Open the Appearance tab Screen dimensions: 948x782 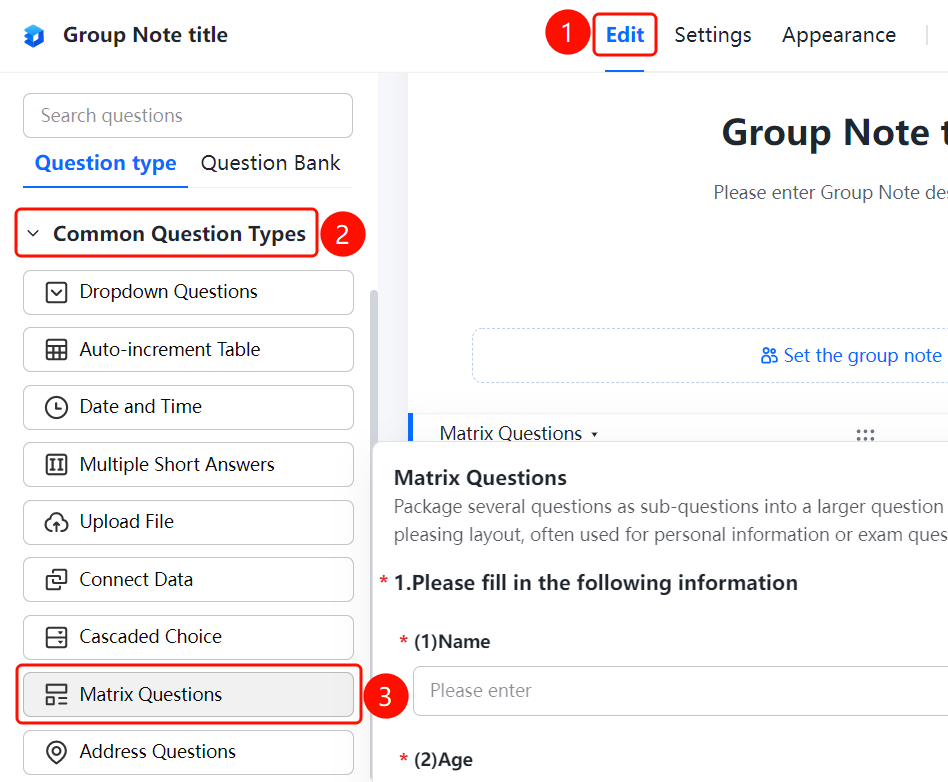point(839,35)
